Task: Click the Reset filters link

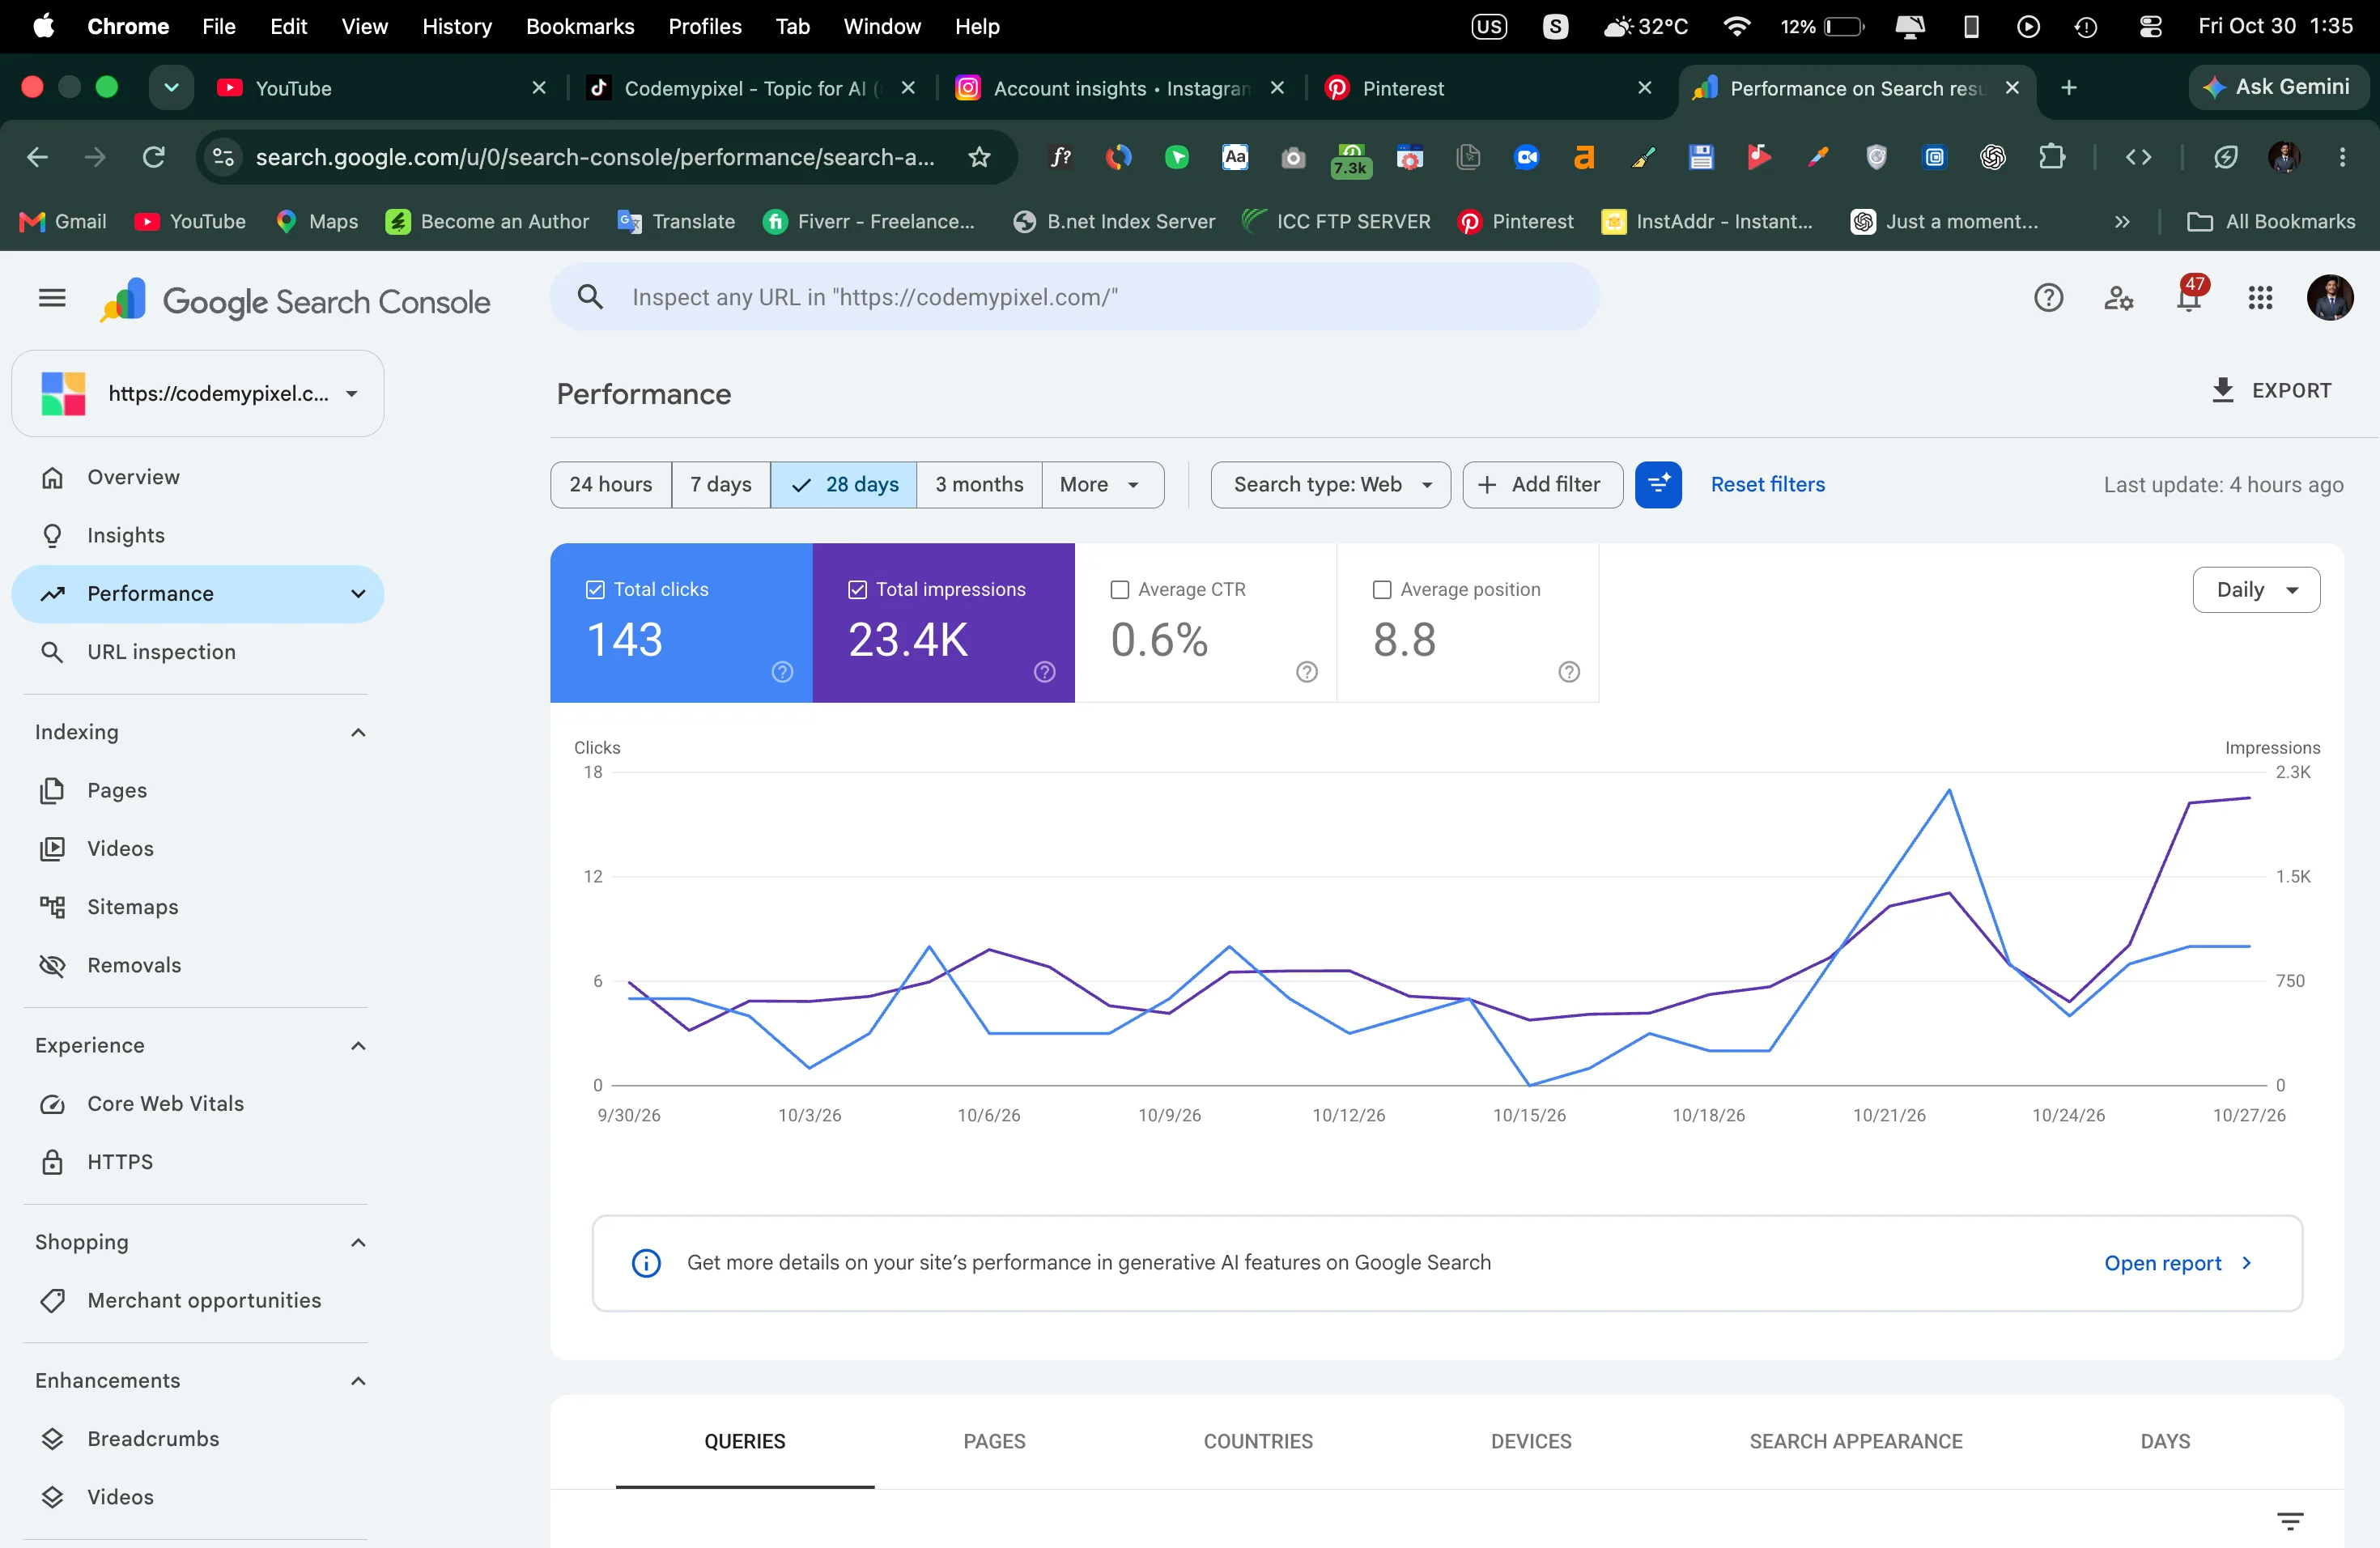Action: pyautogui.click(x=1767, y=485)
